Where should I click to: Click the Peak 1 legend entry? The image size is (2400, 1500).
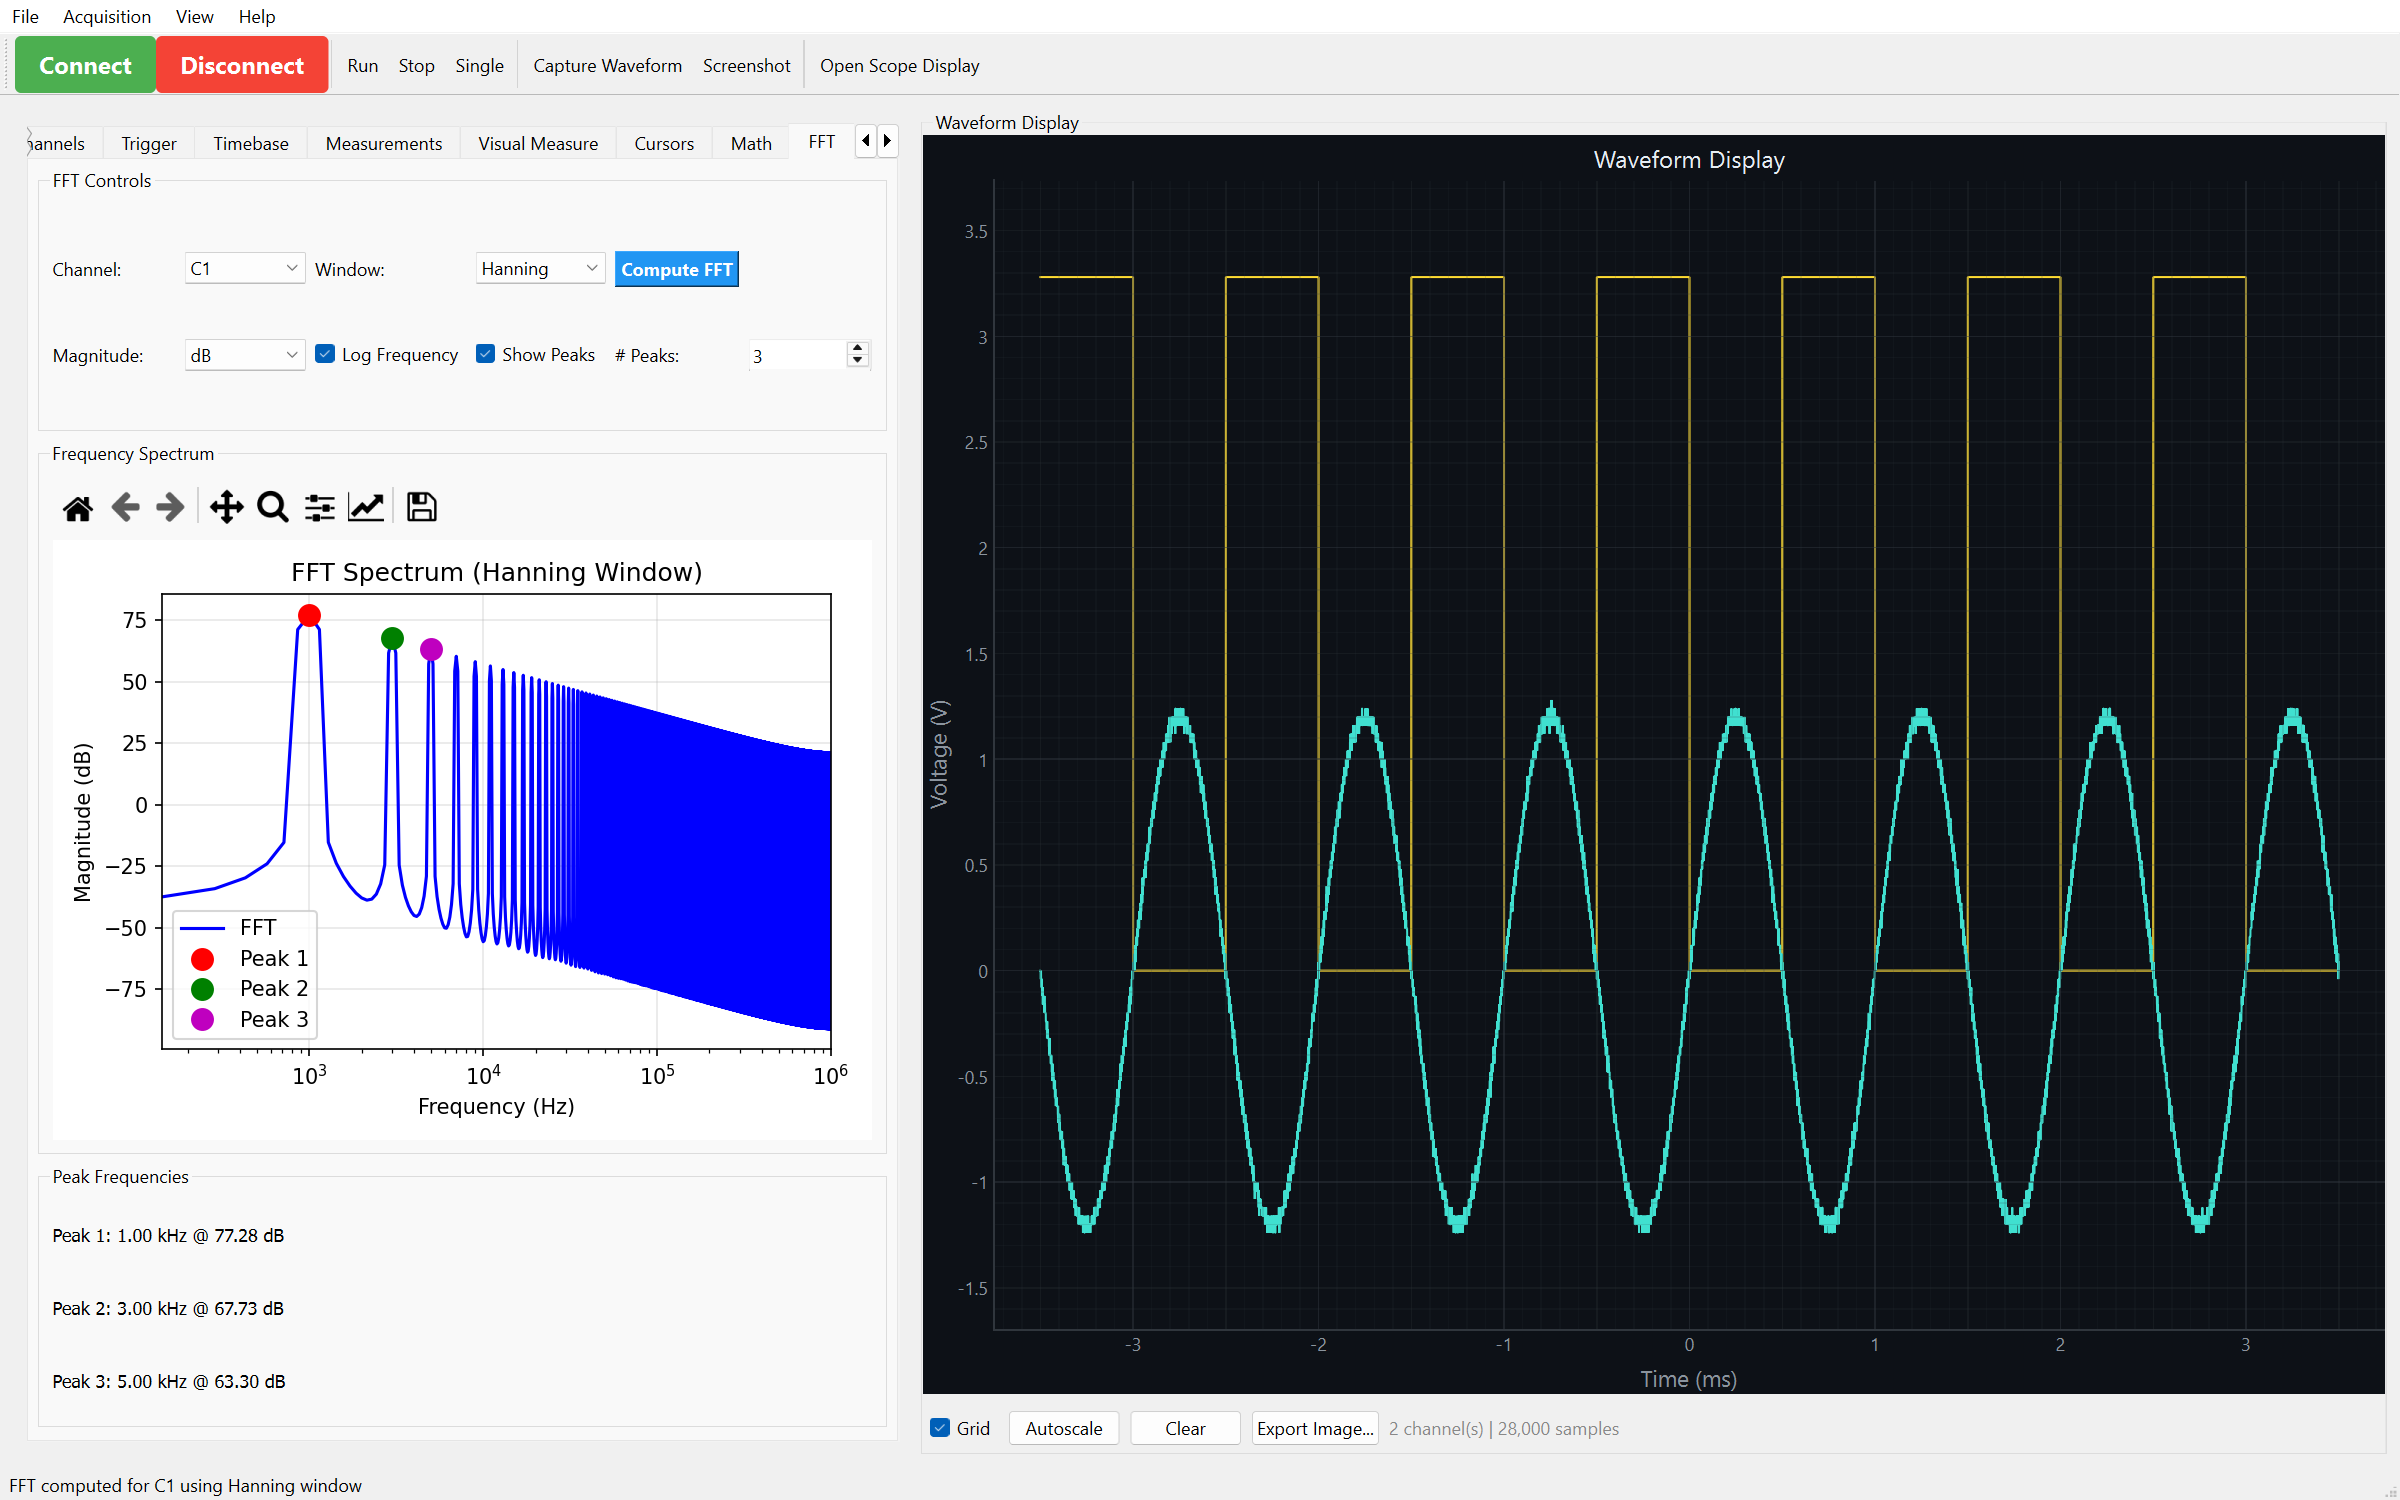pos(250,958)
